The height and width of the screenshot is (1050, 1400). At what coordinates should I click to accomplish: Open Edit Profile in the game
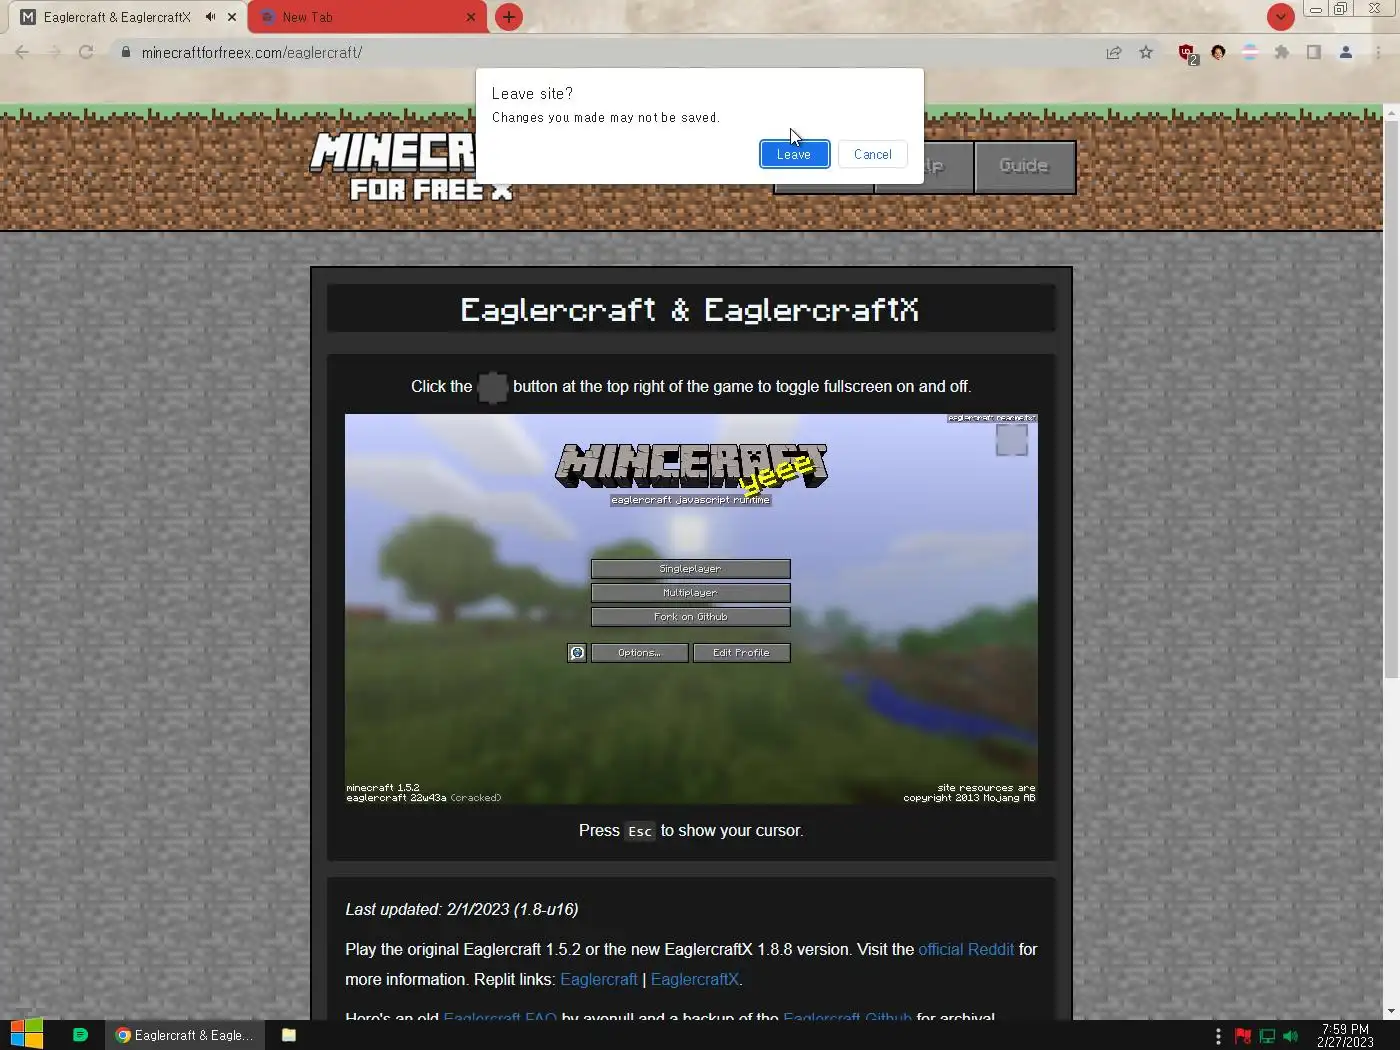pyautogui.click(x=741, y=653)
